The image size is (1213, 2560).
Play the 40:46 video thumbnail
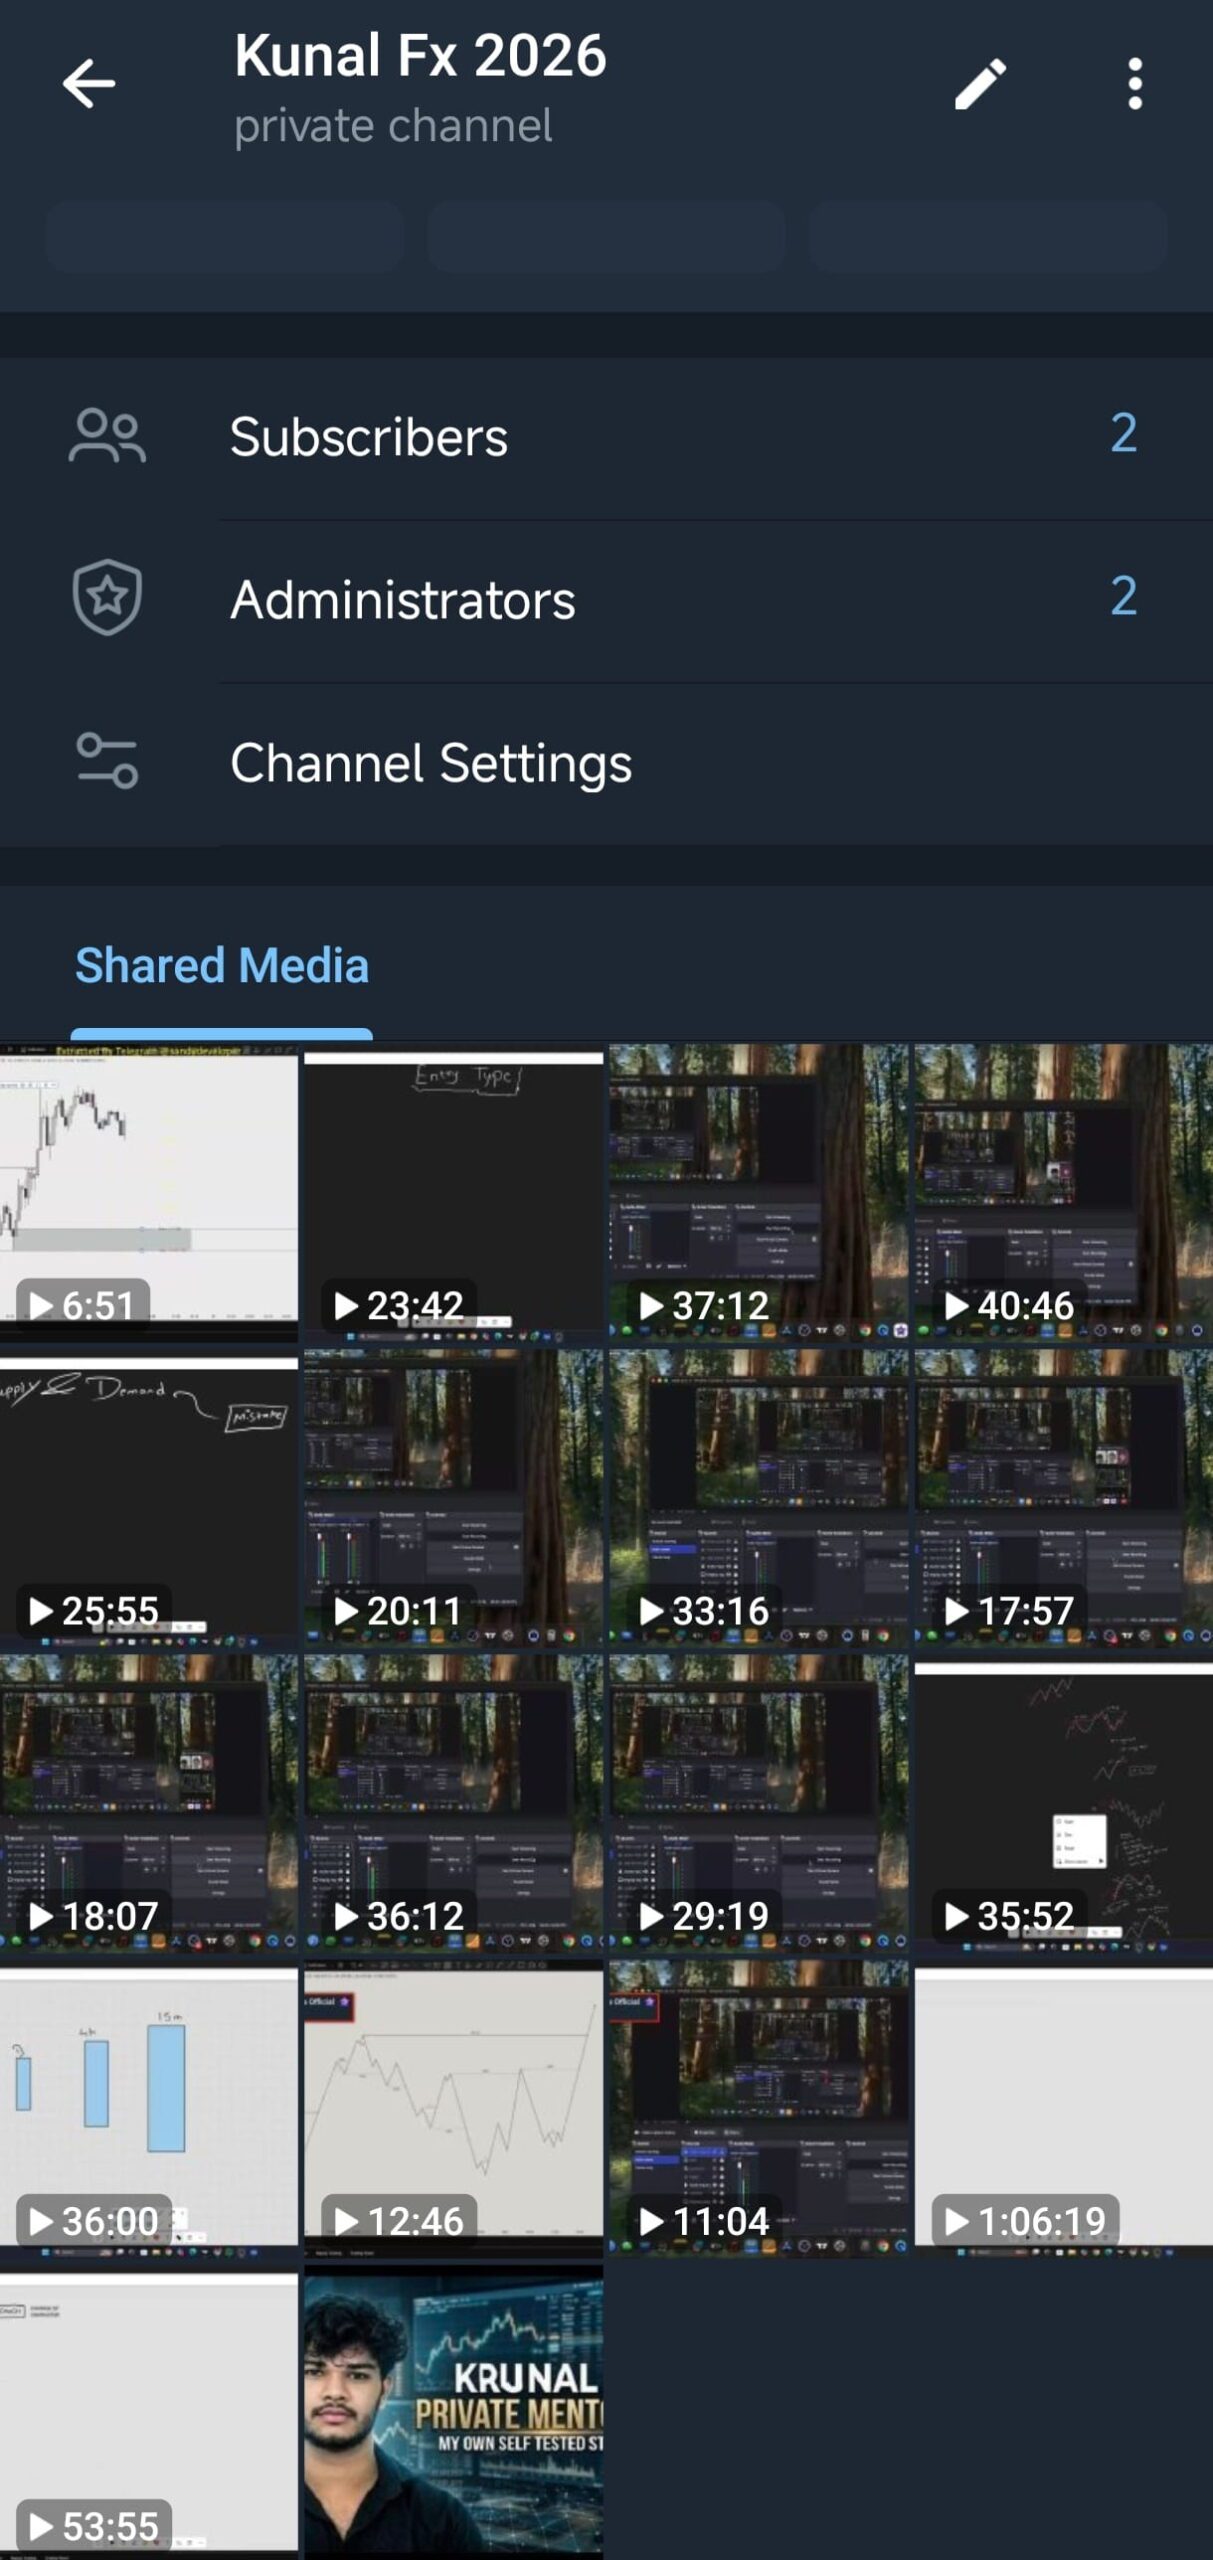pyautogui.click(x=1064, y=1192)
